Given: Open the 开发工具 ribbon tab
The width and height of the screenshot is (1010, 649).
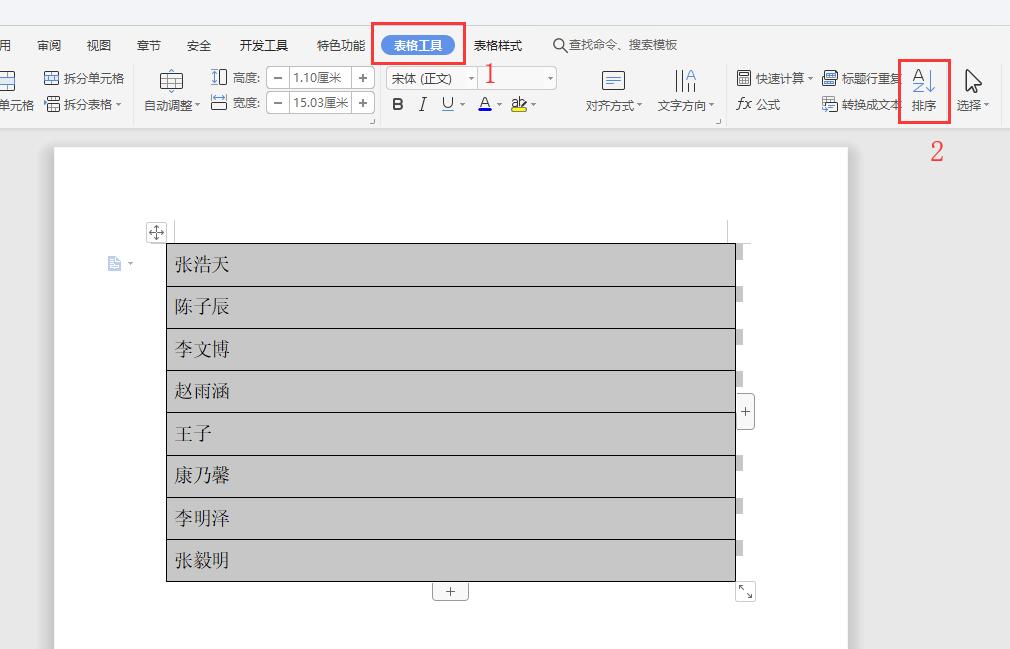Looking at the screenshot, I should pyautogui.click(x=263, y=44).
